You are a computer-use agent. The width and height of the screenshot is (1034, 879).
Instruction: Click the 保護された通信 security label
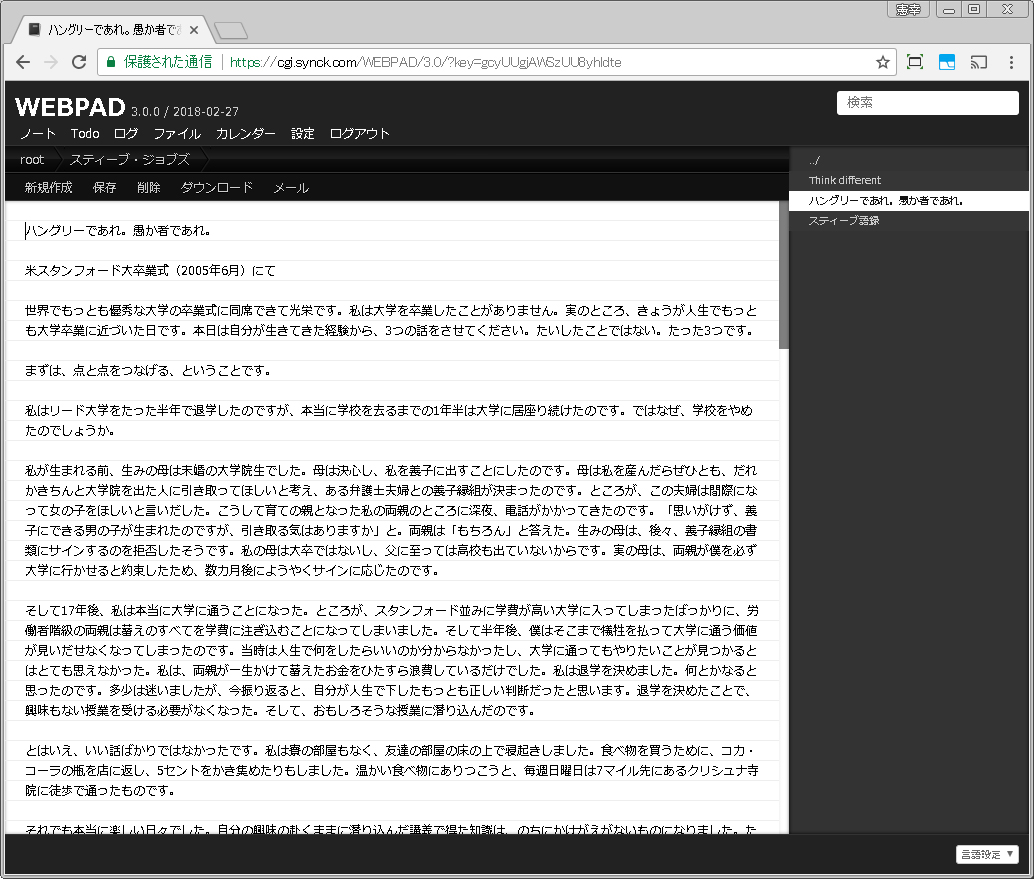[168, 62]
